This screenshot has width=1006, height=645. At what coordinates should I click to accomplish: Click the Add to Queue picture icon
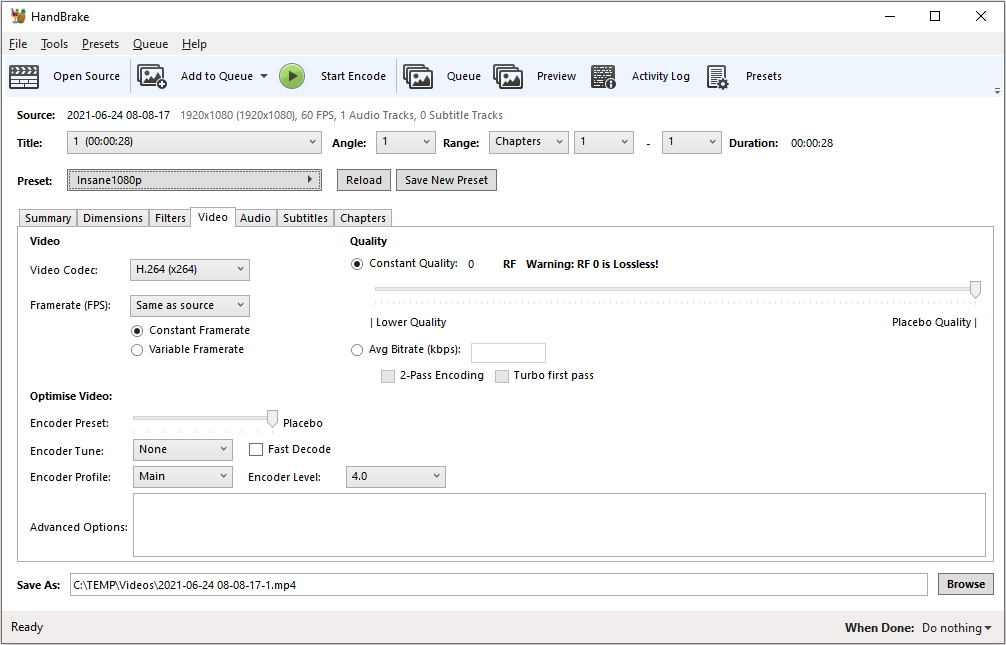pyautogui.click(x=152, y=76)
